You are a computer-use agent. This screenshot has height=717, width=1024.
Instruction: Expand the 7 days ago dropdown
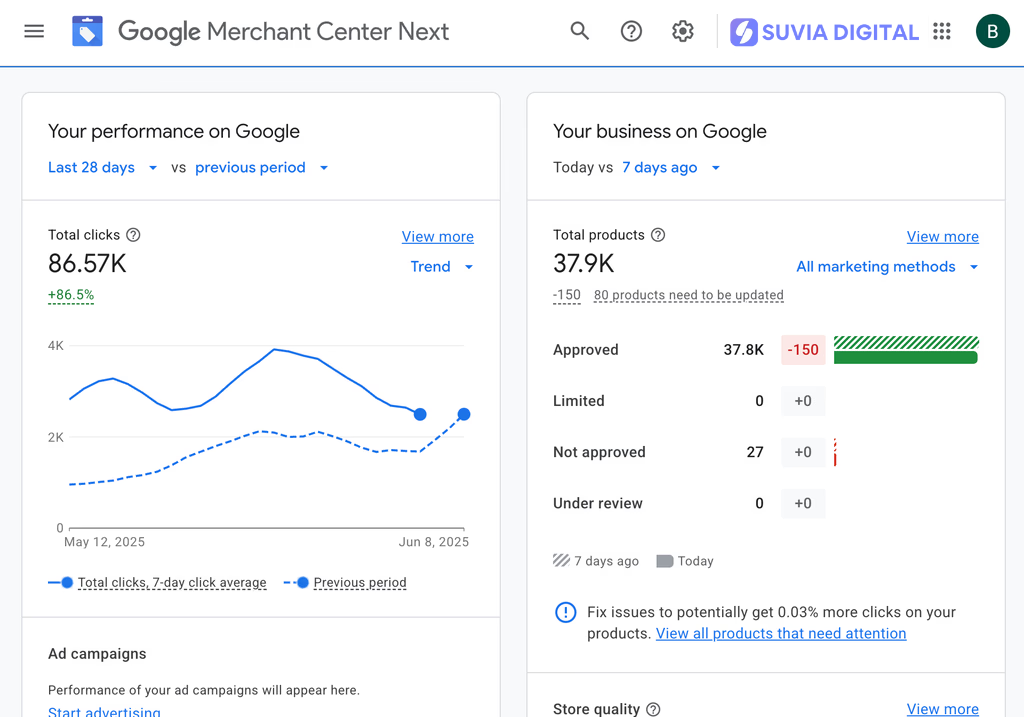coord(671,168)
